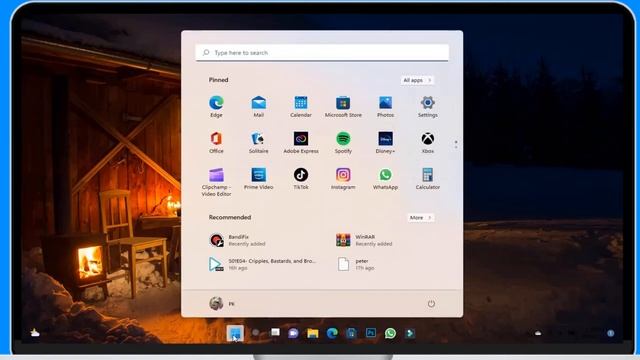Open the Disney+ app
The height and width of the screenshot is (360, 640).
click(385, 142)
